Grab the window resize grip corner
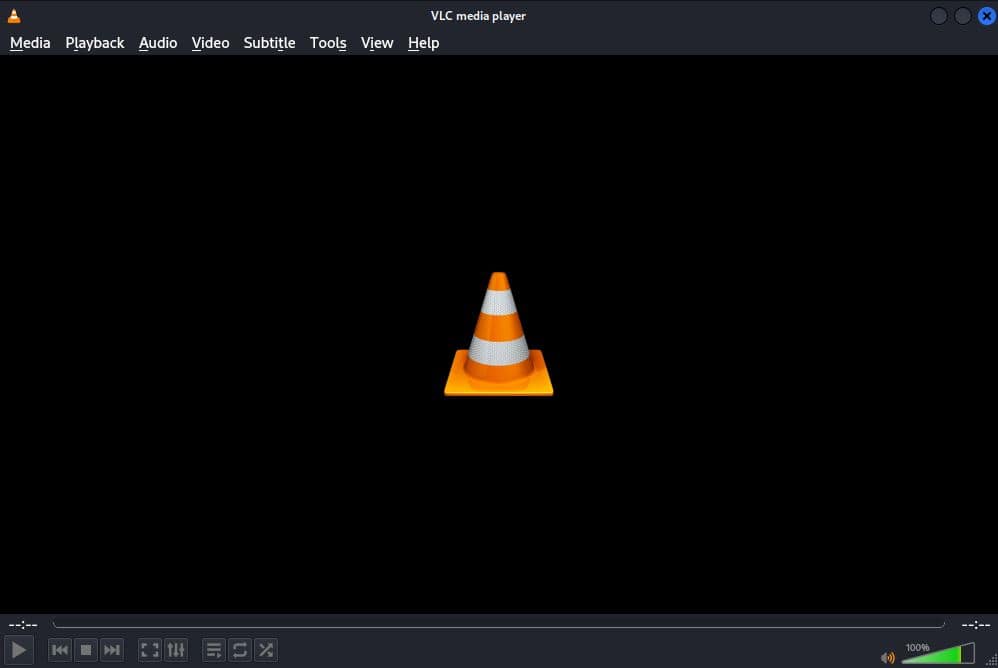 tap(992, 660)
